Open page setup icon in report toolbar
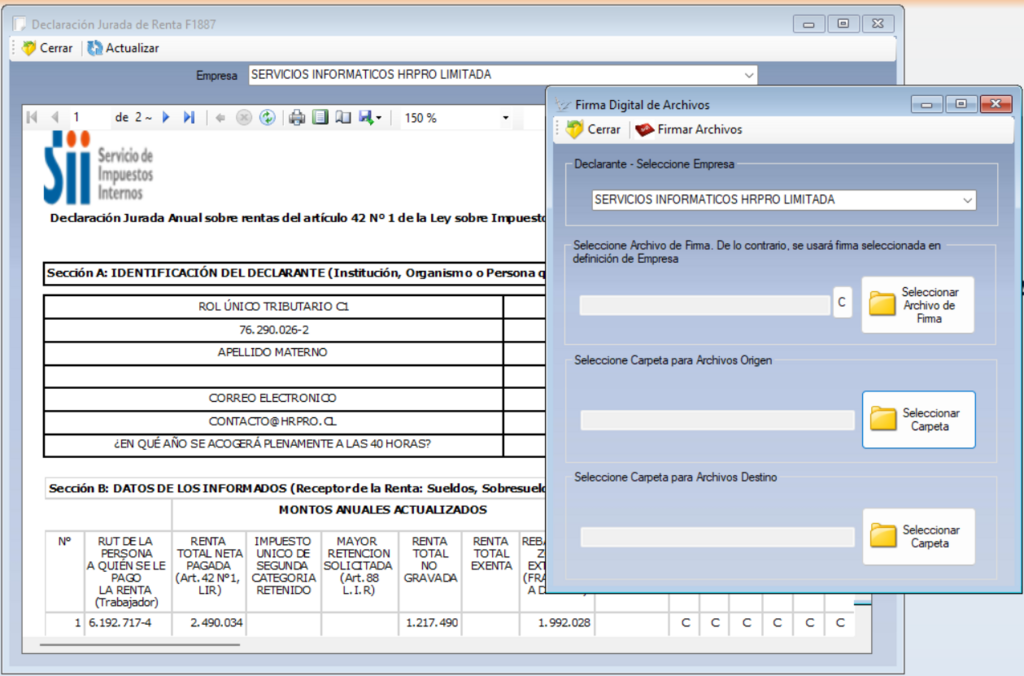 [343, 118]
